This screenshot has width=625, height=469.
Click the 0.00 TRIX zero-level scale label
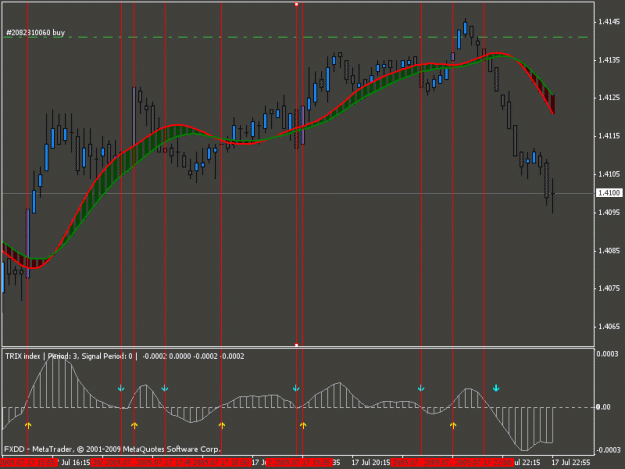pos(603,407)
